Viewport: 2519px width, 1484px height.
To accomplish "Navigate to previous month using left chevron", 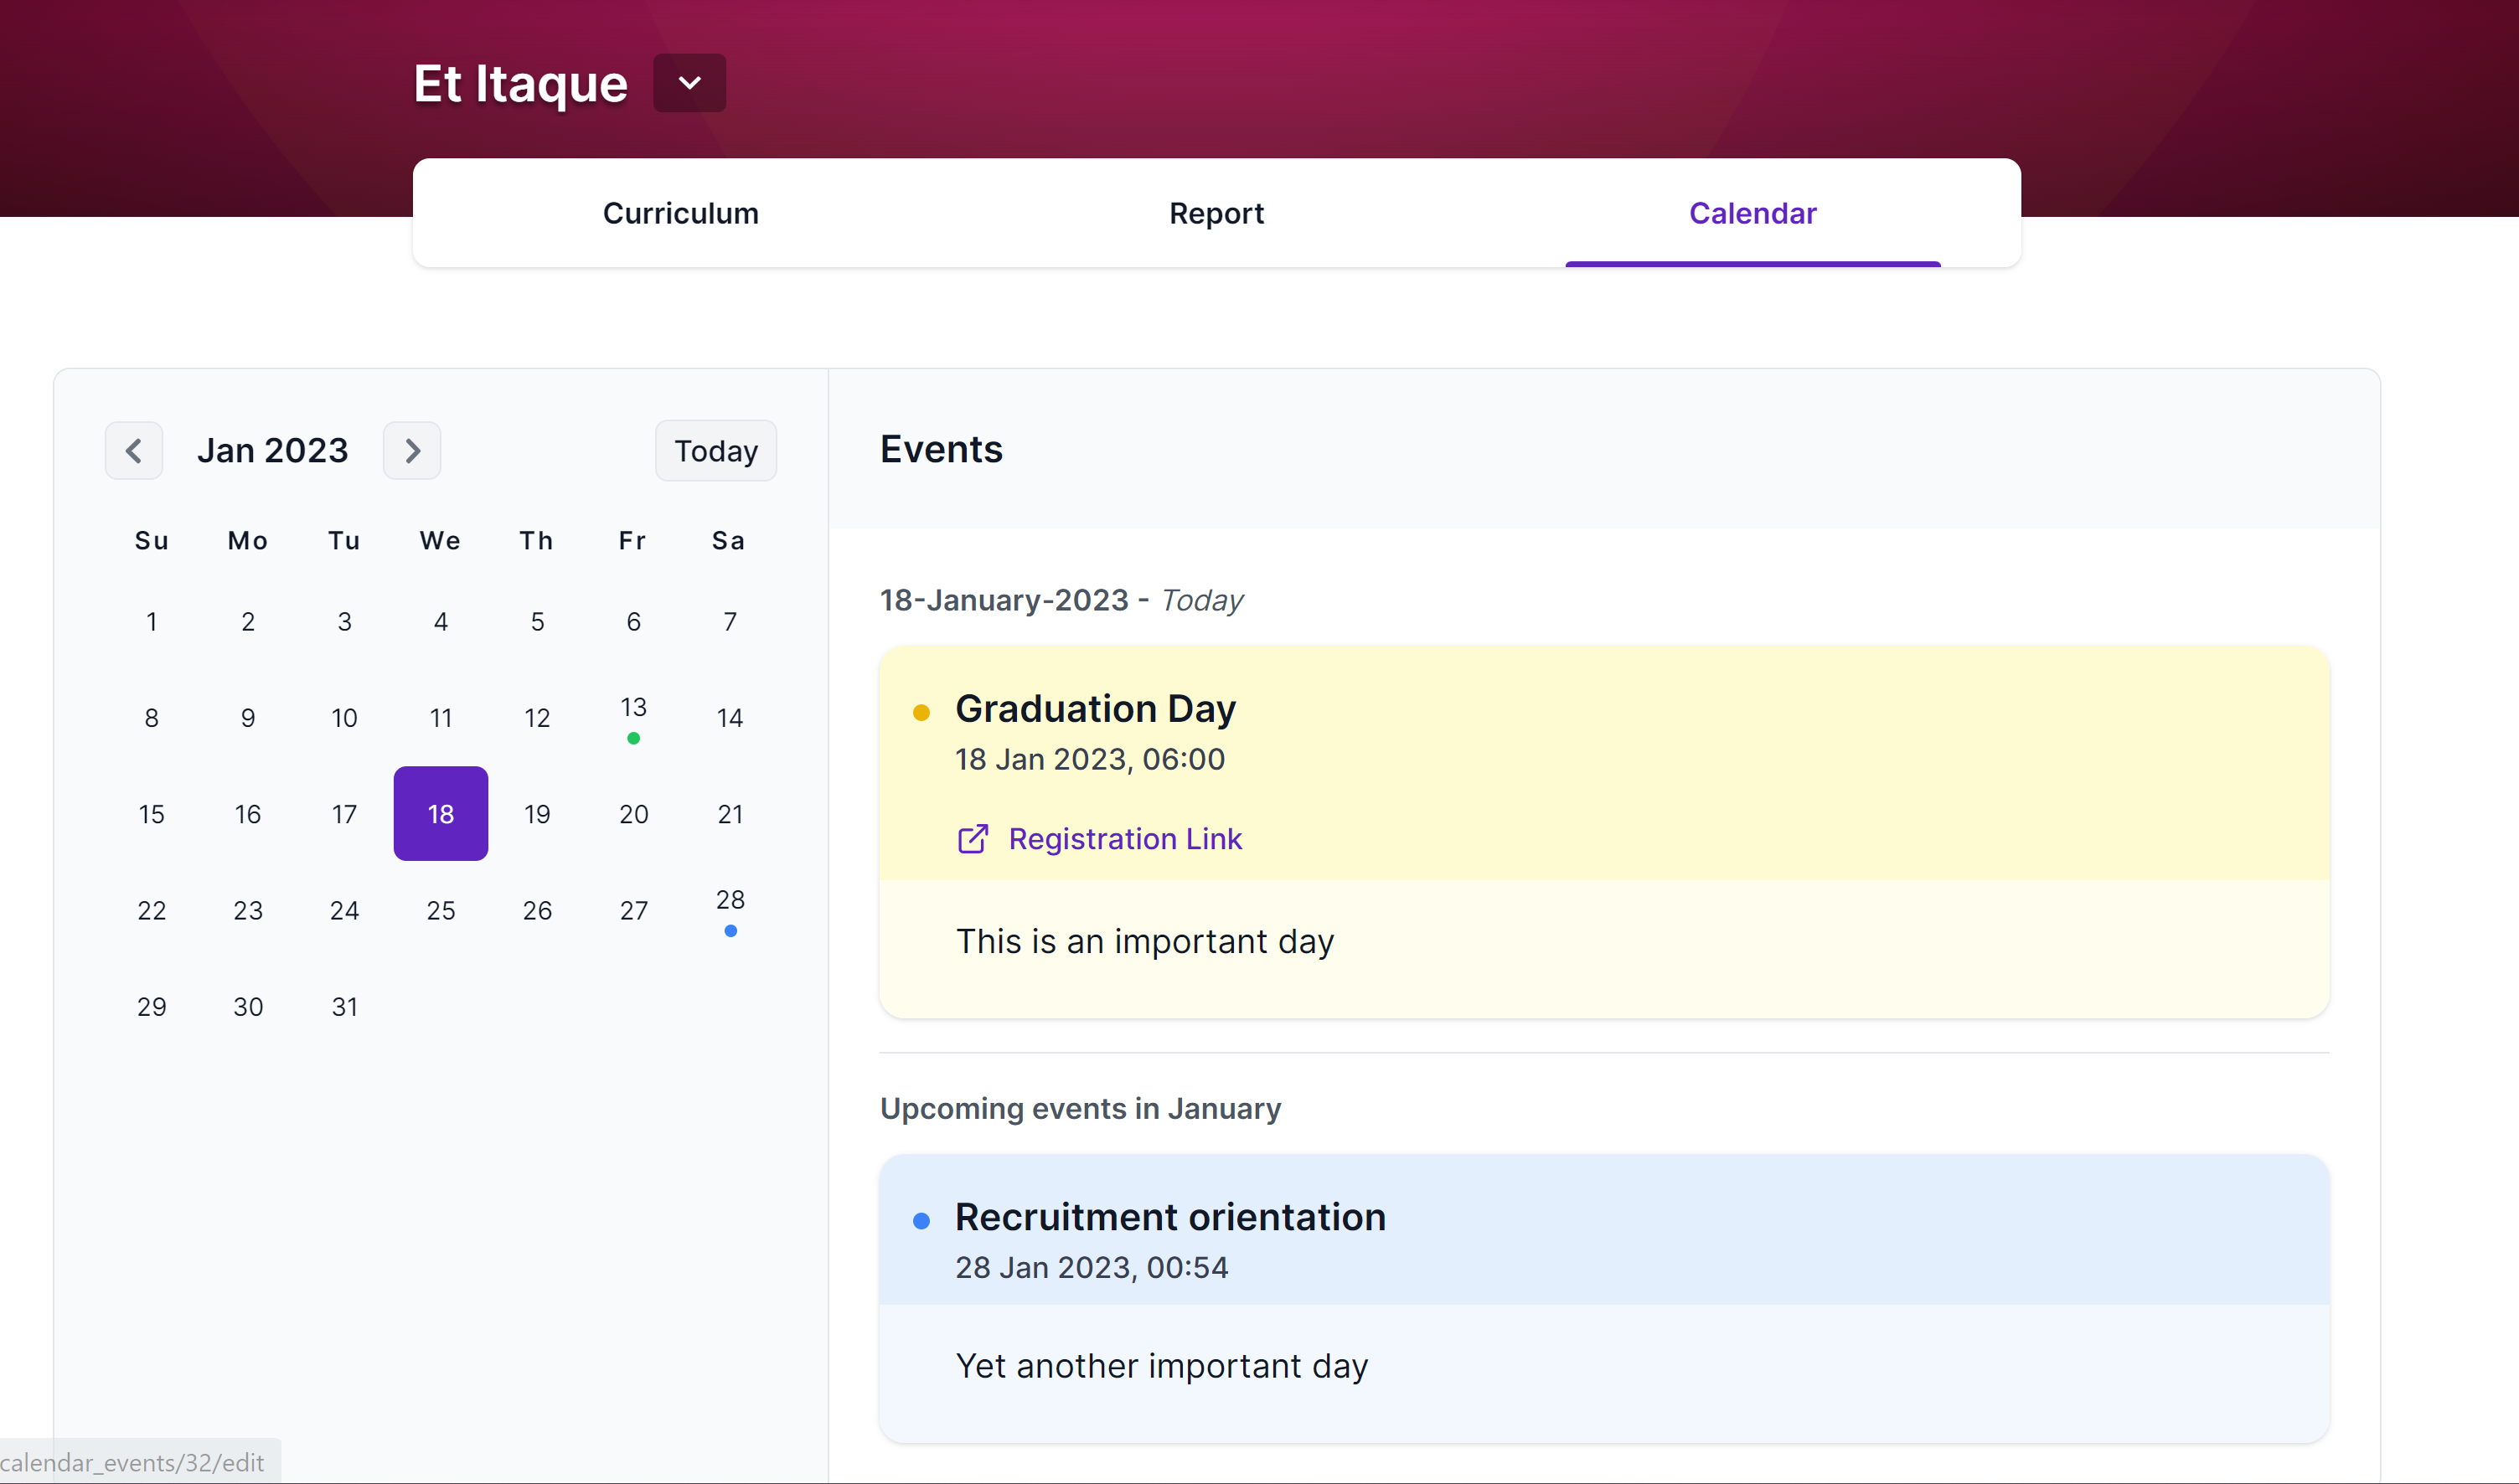I will [134, 450].
